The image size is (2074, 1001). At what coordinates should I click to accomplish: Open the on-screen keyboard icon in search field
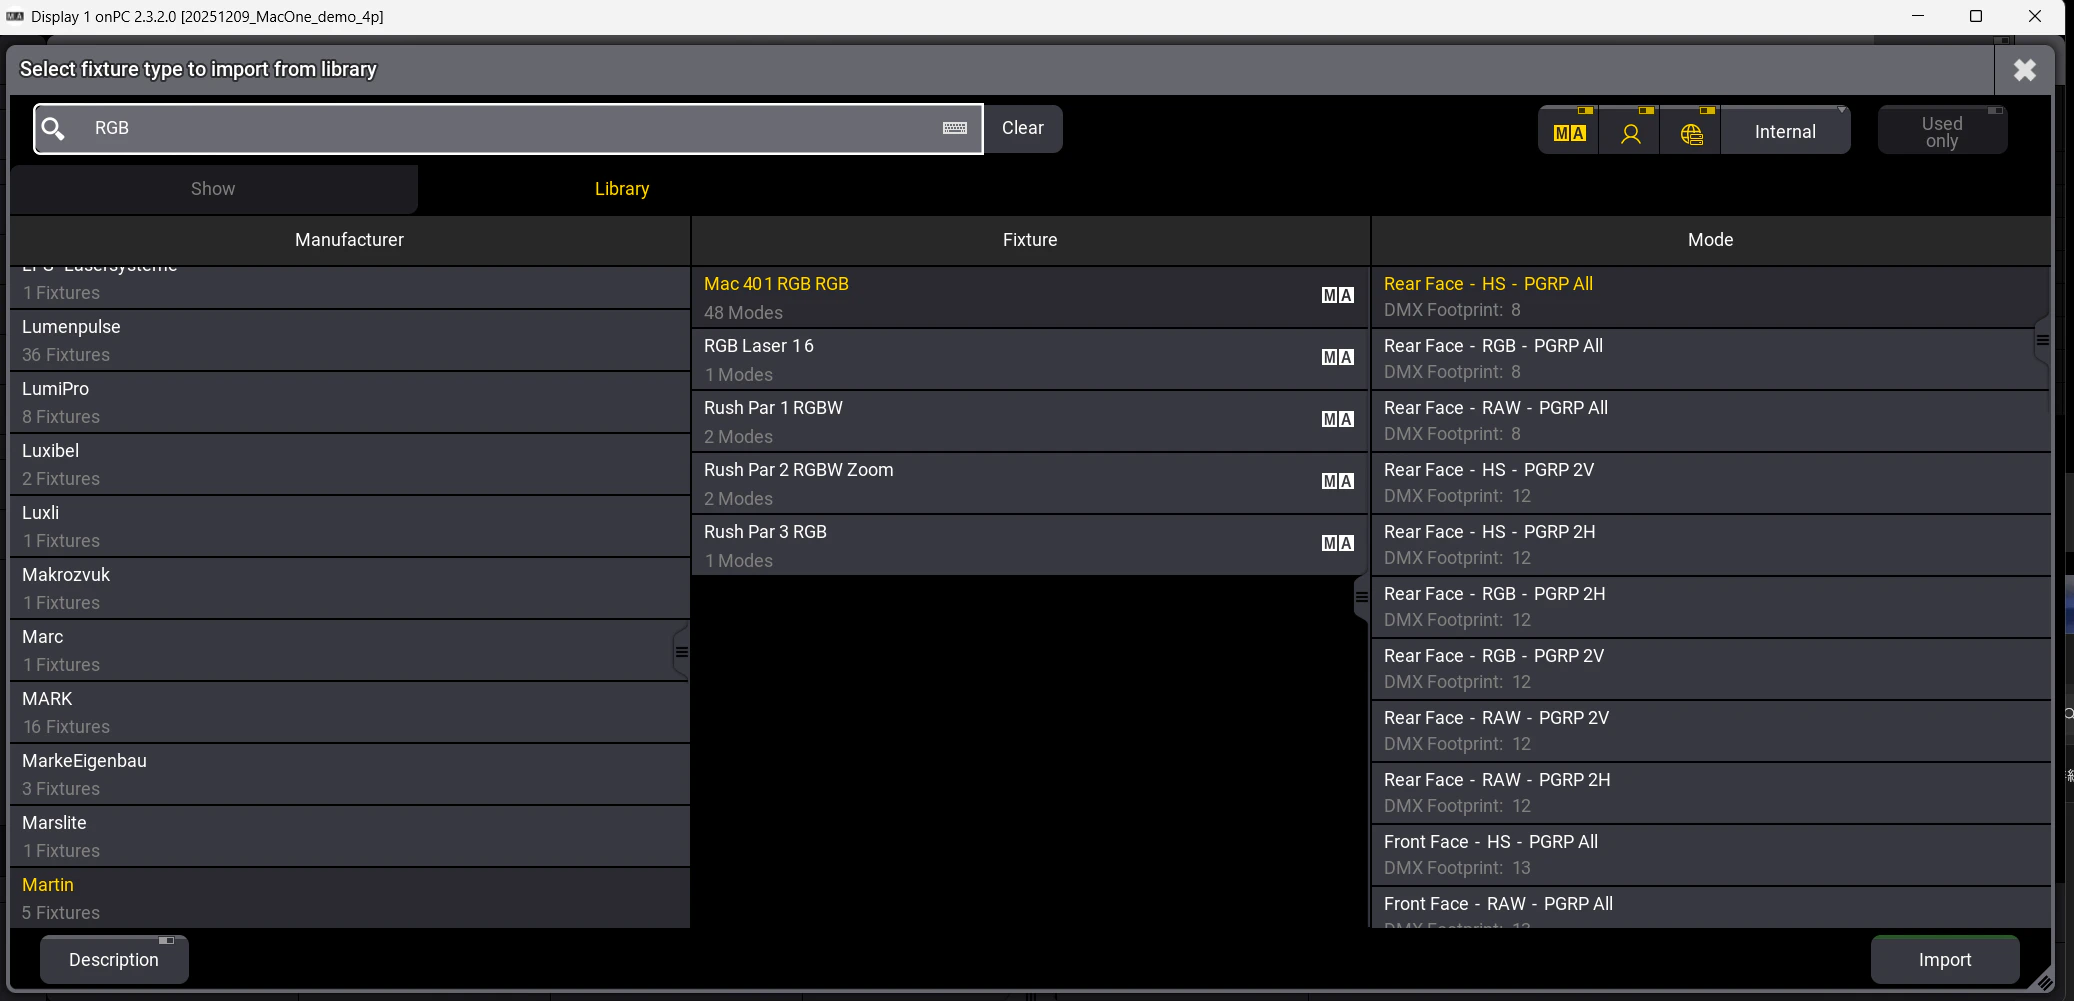(x=955, y=128)
